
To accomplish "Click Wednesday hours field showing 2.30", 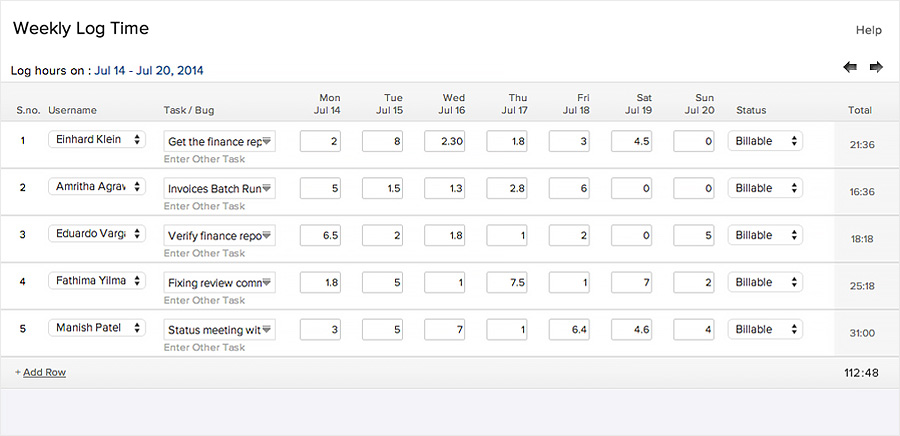I will coord(446,142).
